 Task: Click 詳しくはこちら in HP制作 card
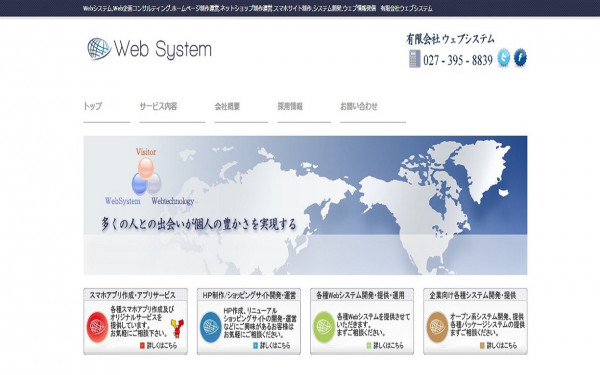(x=272, y=346)
